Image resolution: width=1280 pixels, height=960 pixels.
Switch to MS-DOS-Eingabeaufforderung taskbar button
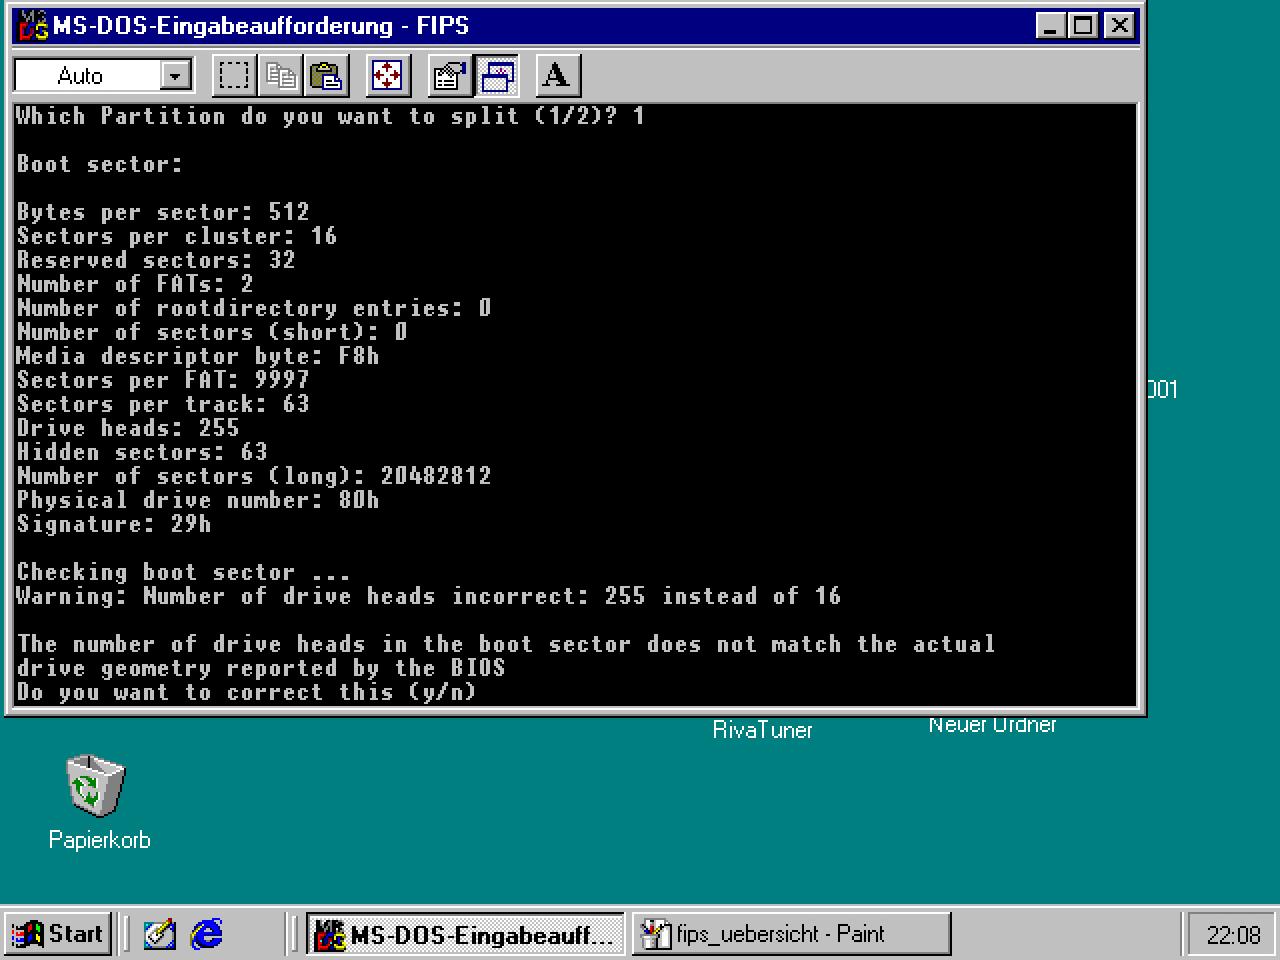tap(466, 934)
